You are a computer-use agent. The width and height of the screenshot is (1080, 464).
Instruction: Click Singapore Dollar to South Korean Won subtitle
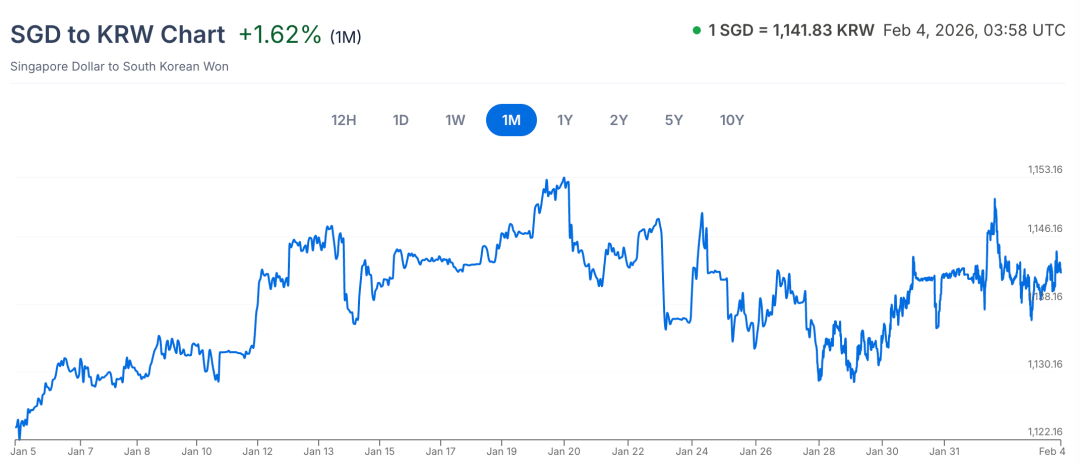(x=118, y=67)
